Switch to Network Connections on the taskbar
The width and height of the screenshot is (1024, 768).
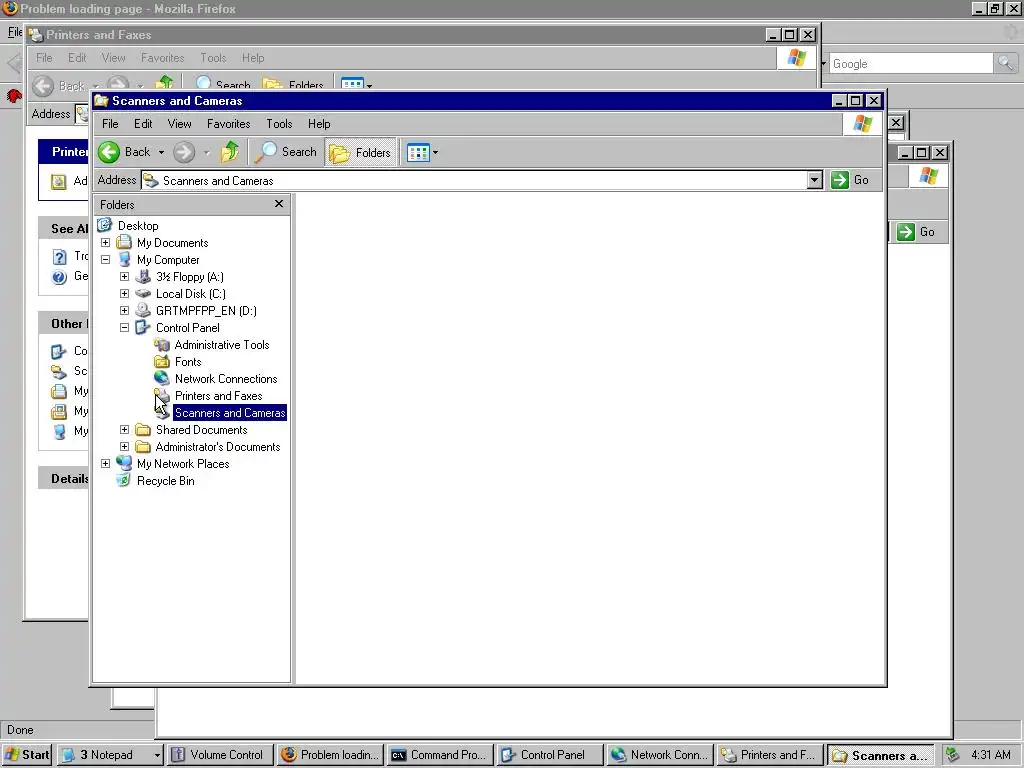coord(660,755)
